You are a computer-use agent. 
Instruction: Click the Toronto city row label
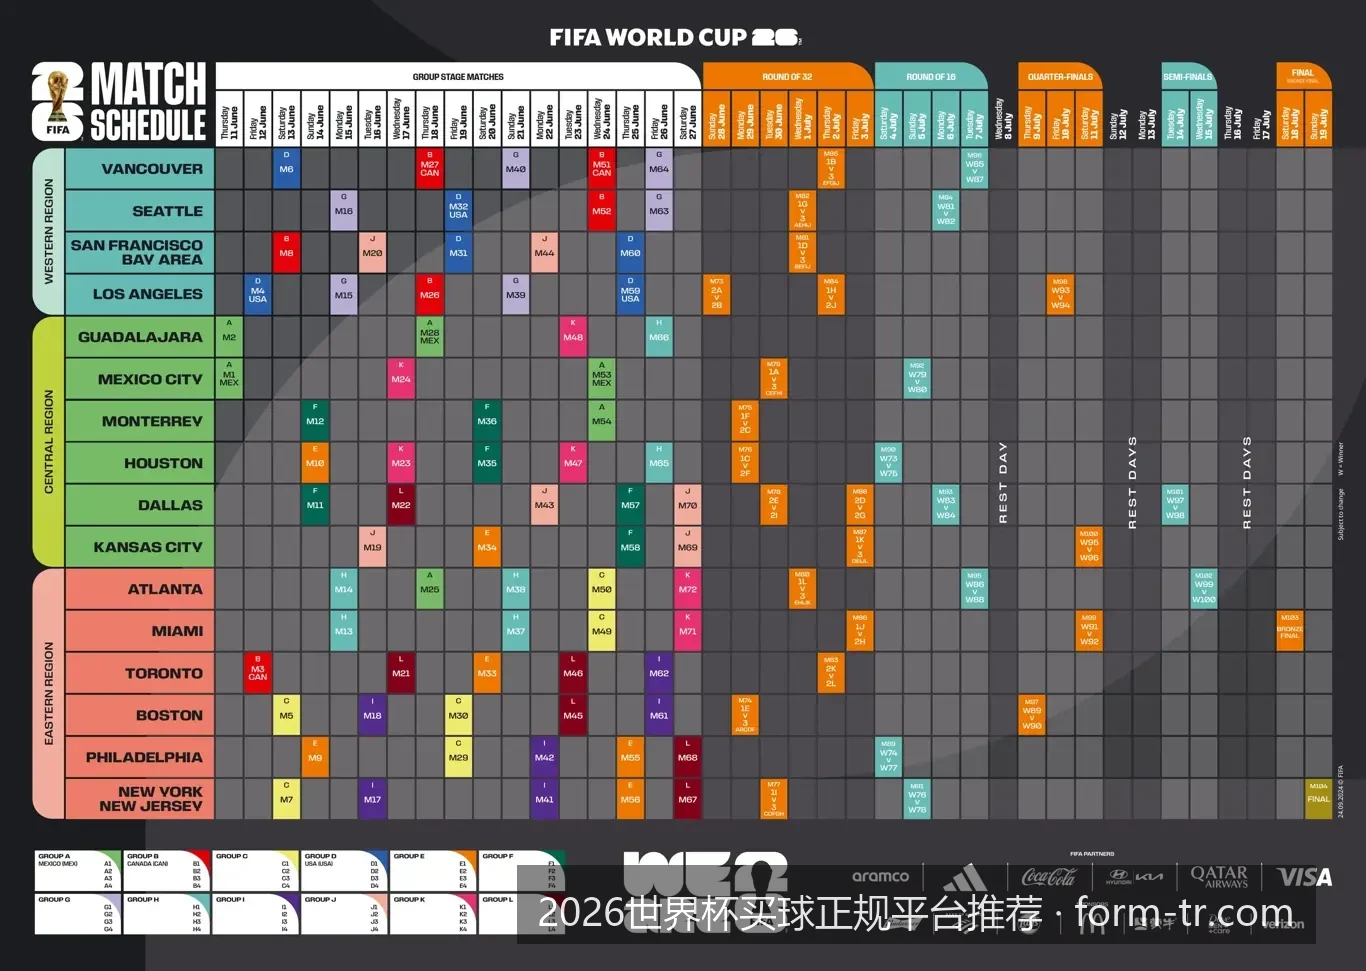pyautogui.click(x=139, y=673)
